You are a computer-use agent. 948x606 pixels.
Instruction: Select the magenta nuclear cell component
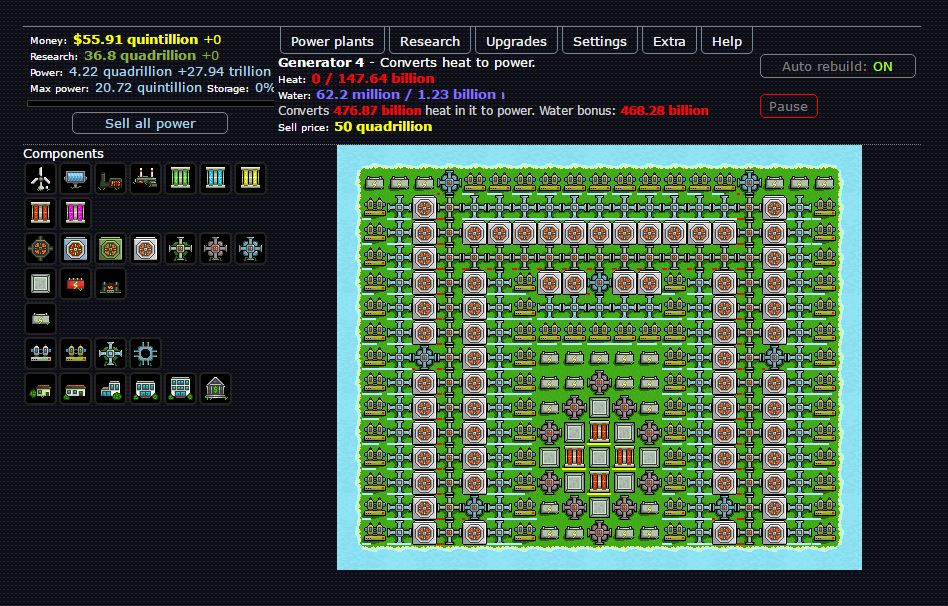point(76,213)
